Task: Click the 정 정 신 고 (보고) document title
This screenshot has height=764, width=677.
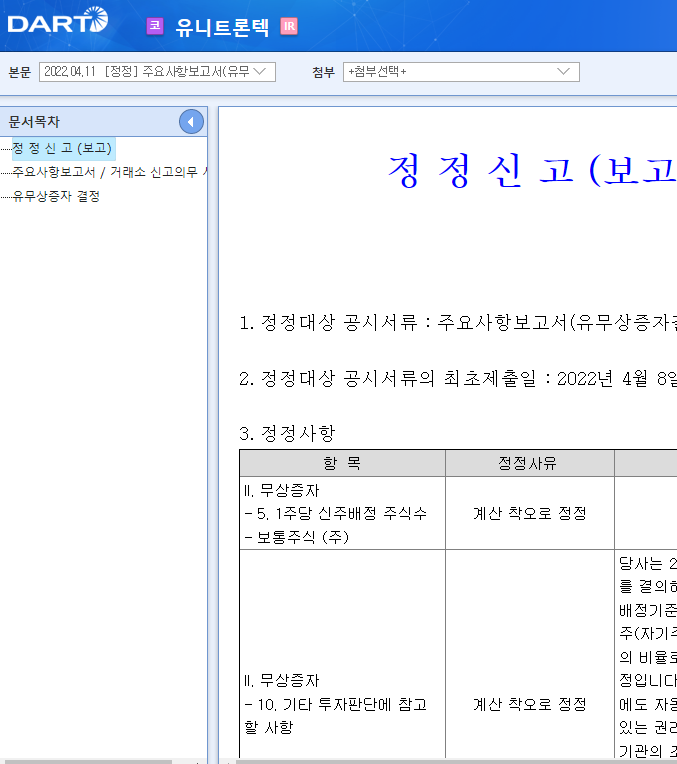Action: (x=532, y=170)
